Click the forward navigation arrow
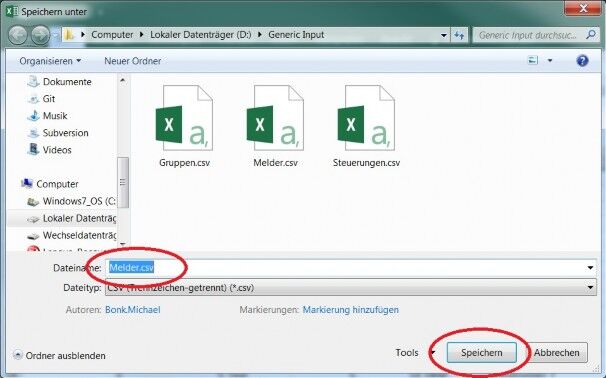This screenshot has height=378, width=606. (x=40, y=35)
